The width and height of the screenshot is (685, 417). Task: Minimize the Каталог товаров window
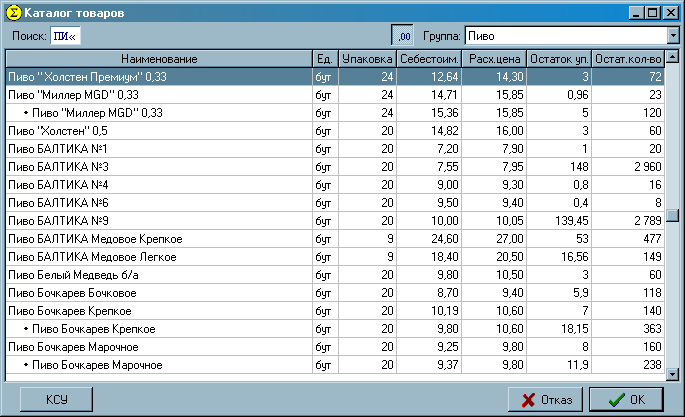click(637, 13)
